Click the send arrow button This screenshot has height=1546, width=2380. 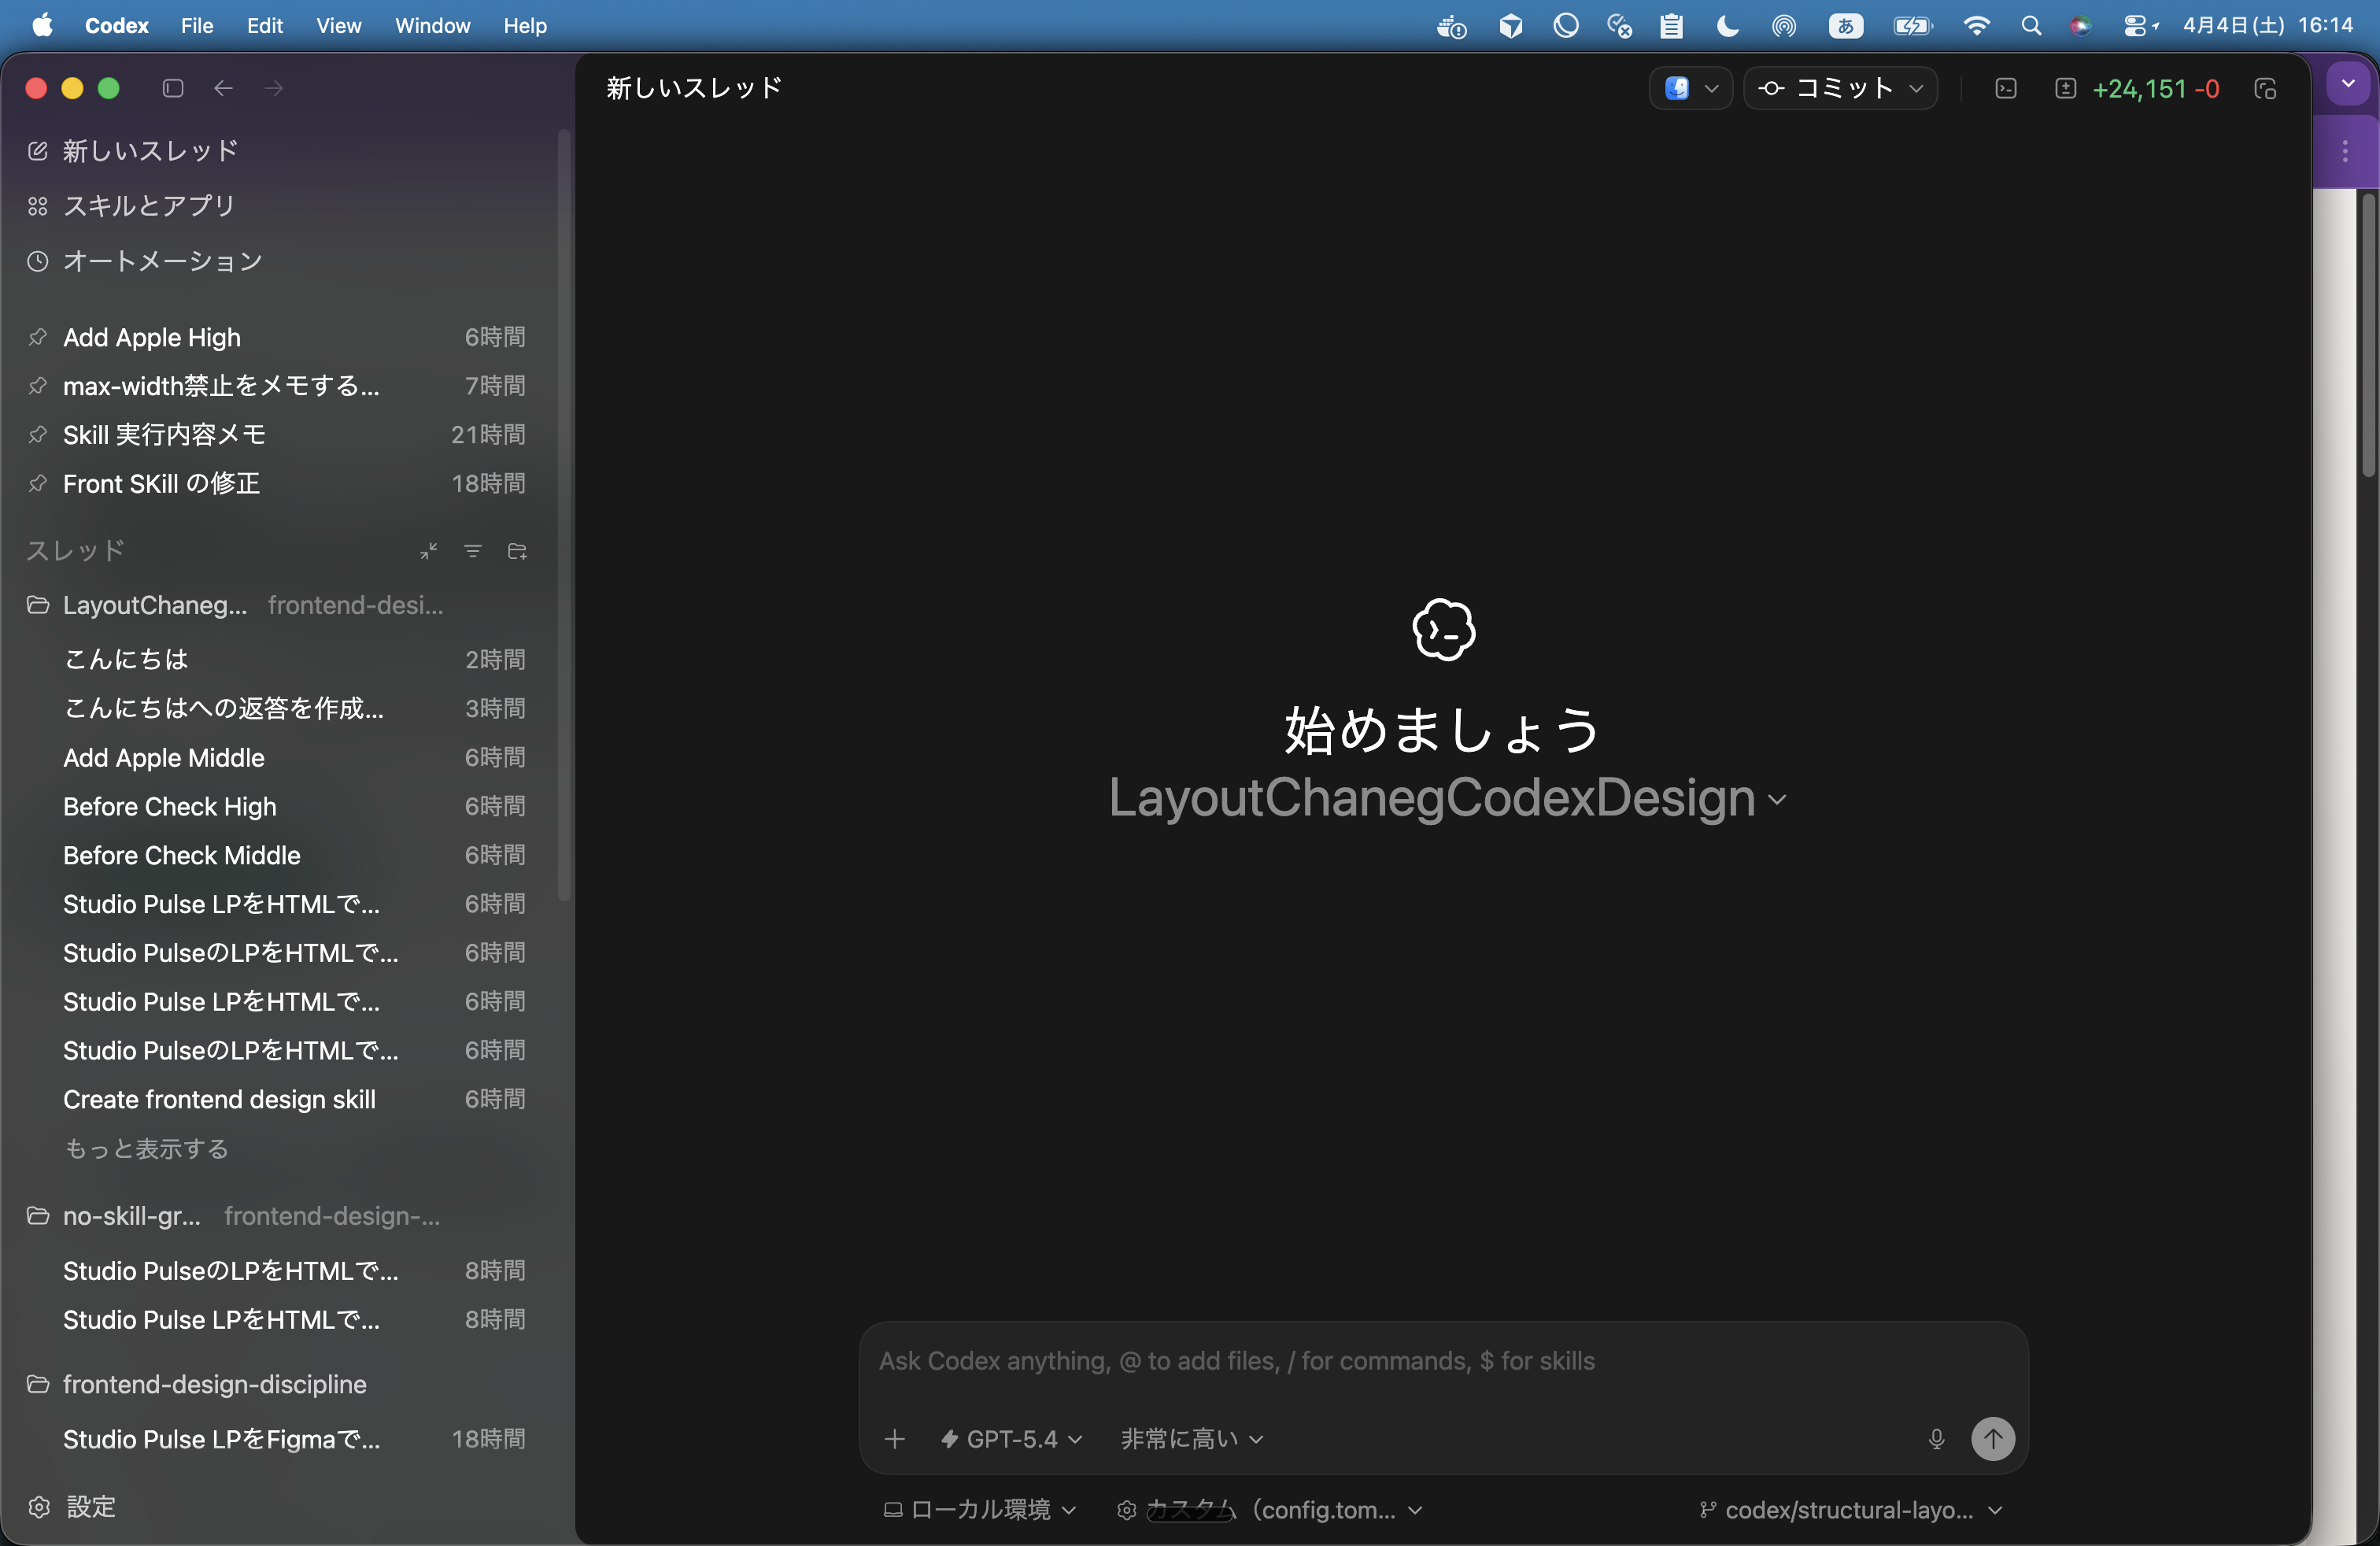(x=1992, y=1438)
